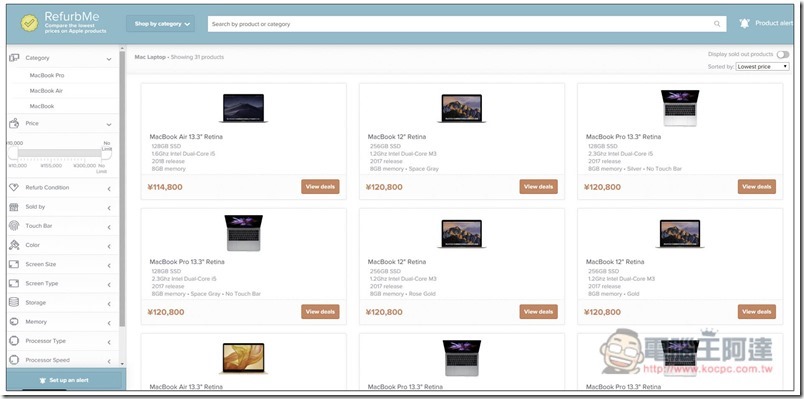
Task: Click the Touch Bar fingerprint icon
Action: (x=14, y=226)
